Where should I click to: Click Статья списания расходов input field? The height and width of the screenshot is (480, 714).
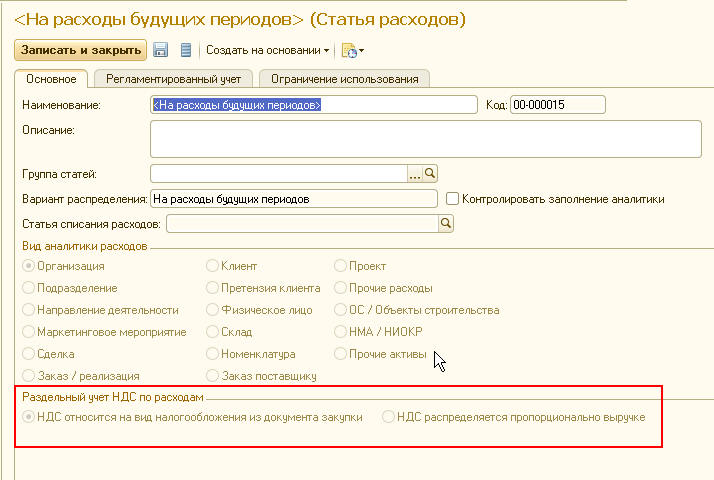click(x=302, y=224)
